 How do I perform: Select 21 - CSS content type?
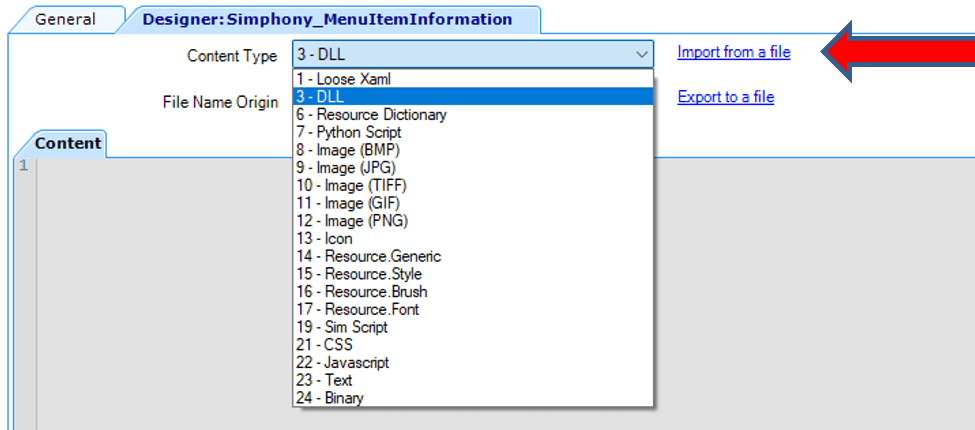click(x=324, y=345)
